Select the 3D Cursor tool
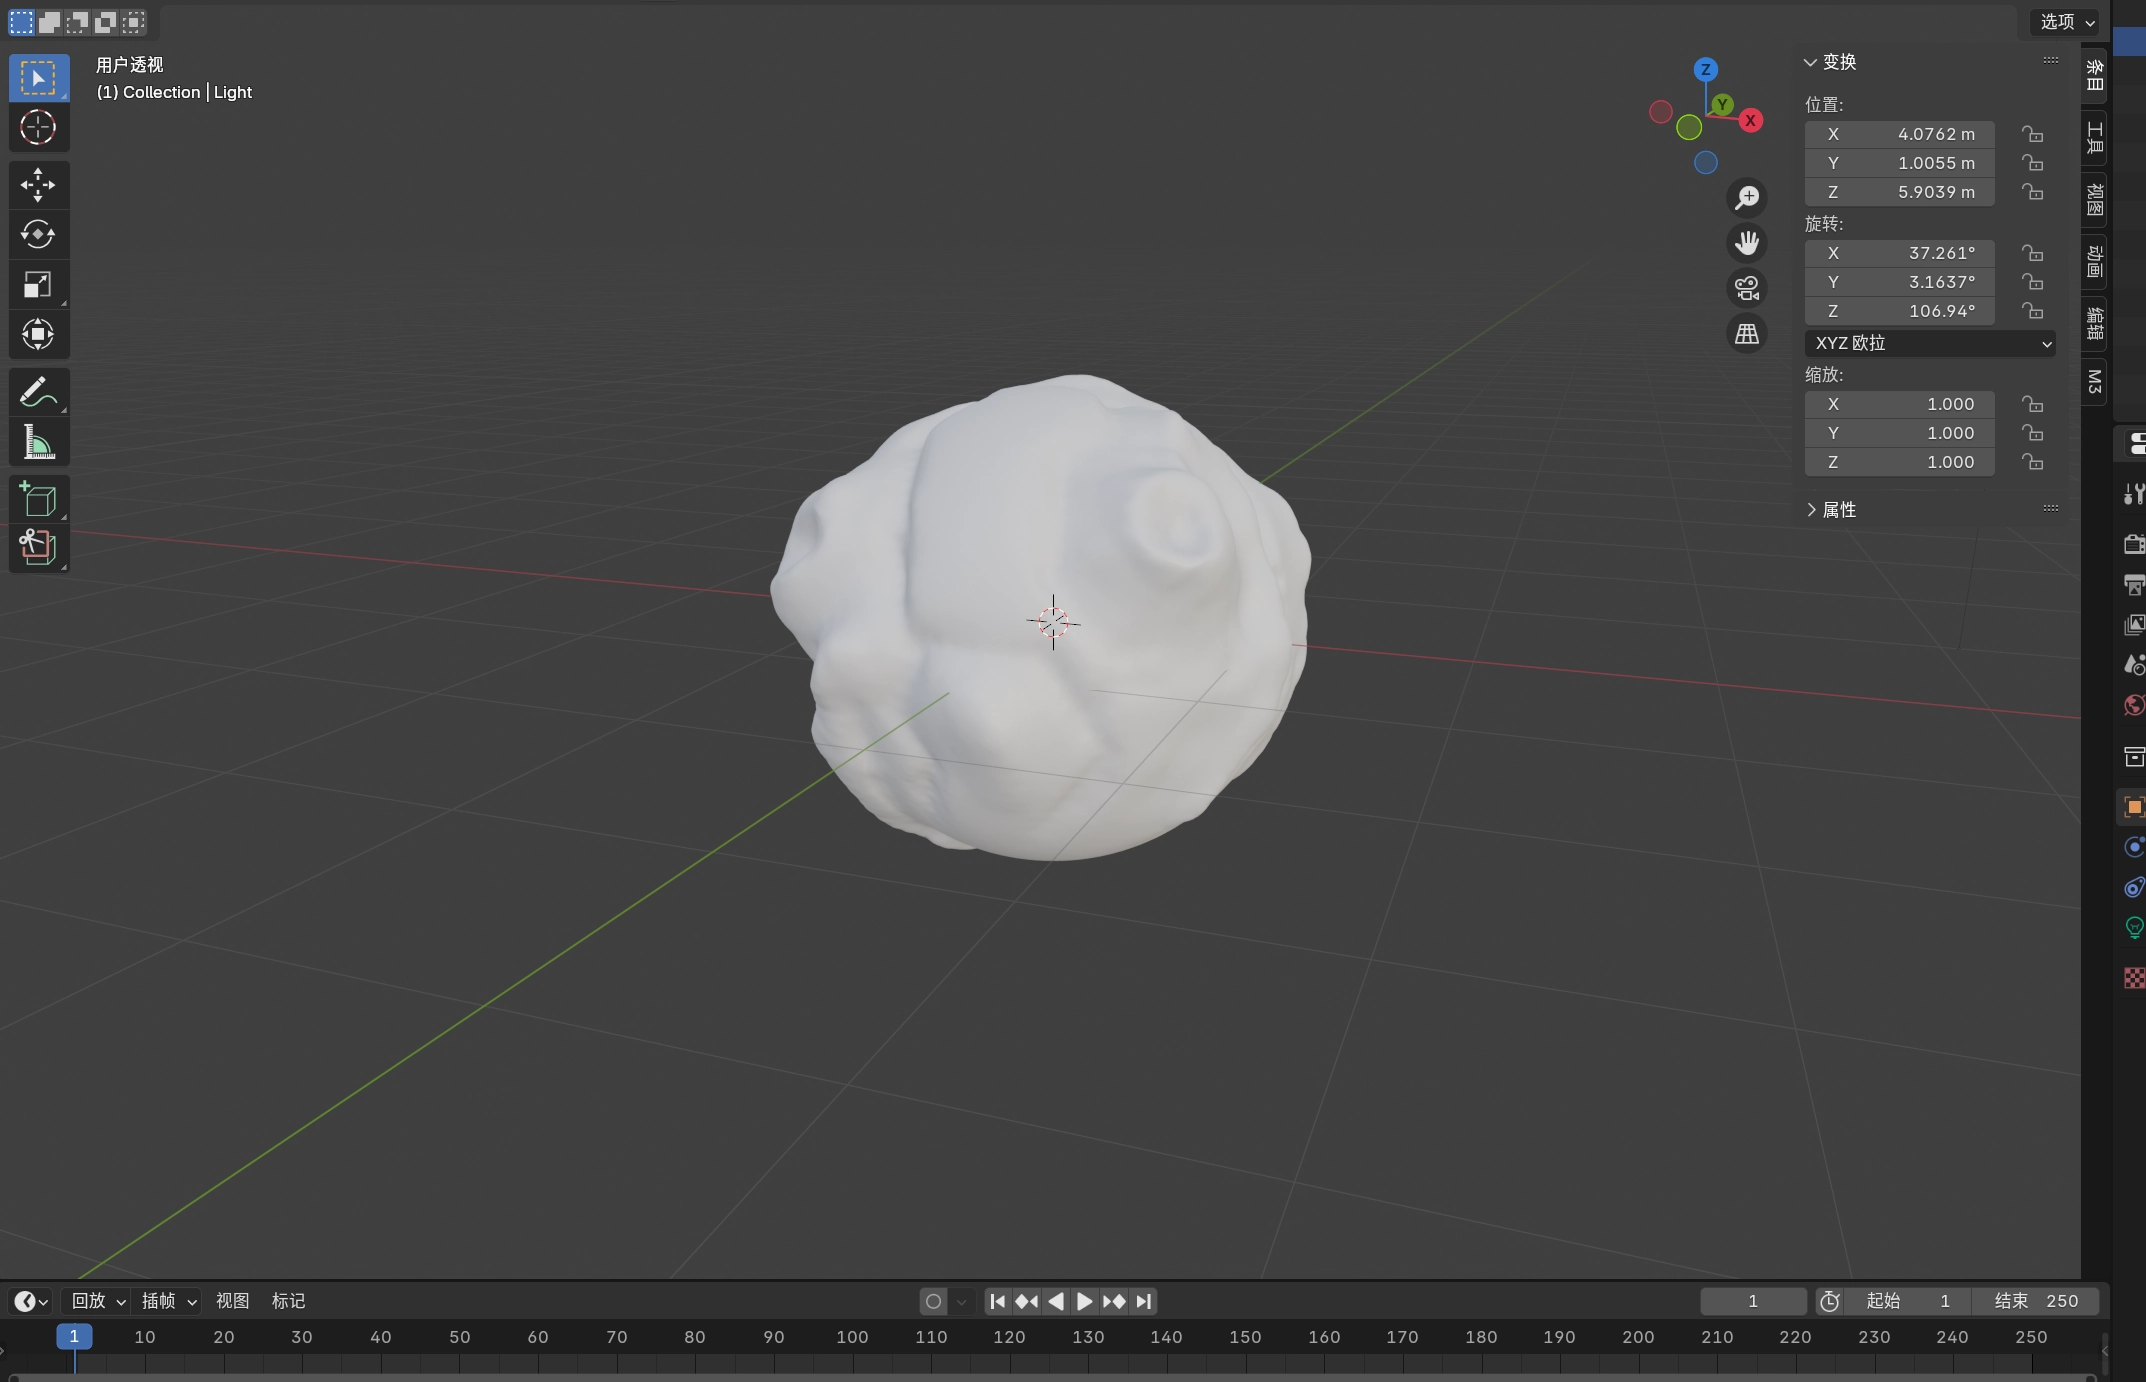 point(38,127)
